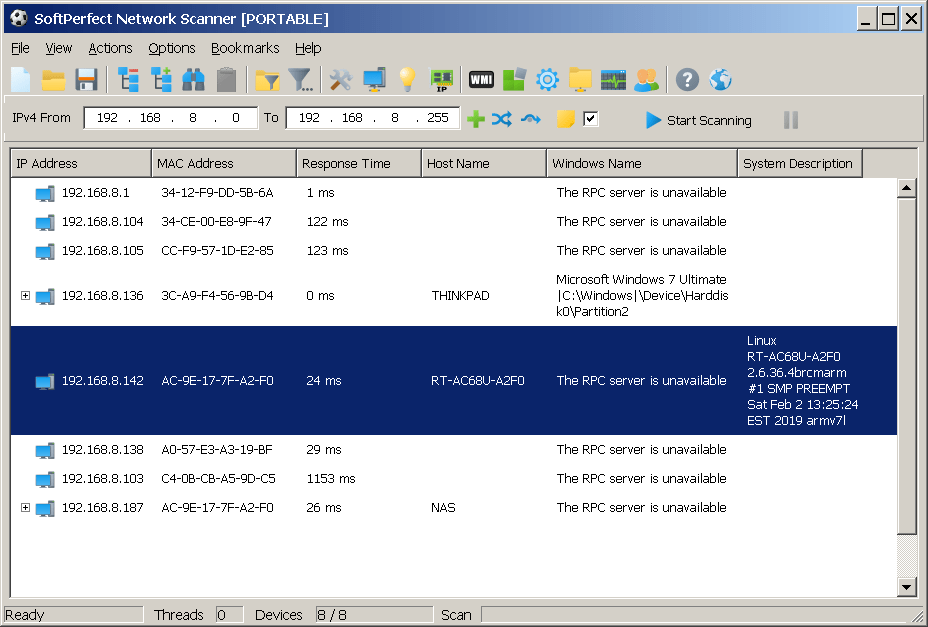Click the globe web icon
This screenshot has width=928, height=627.
pos(720,80)
